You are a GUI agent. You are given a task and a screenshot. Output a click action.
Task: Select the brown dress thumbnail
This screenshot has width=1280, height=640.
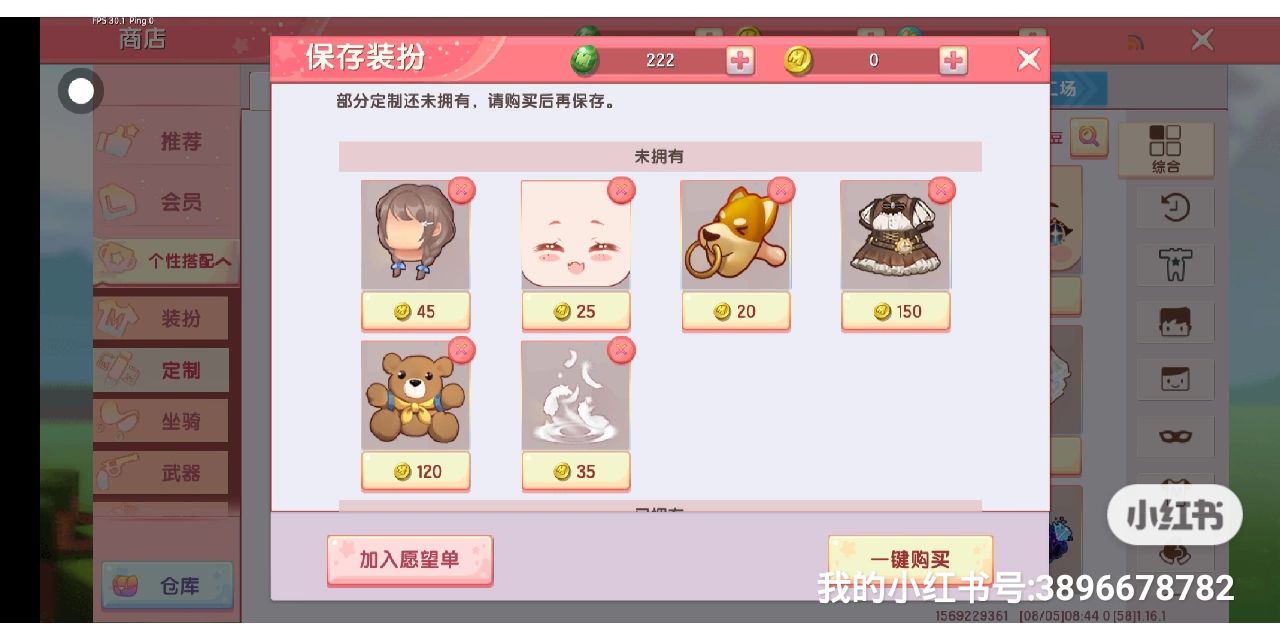pos(896,236)
